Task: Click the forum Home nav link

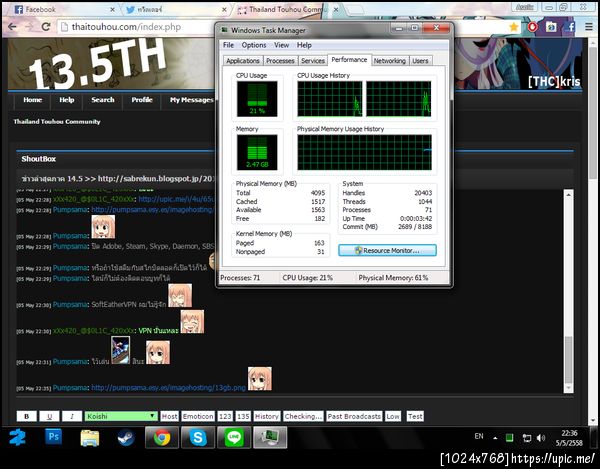Action: (x=33, y=100)
